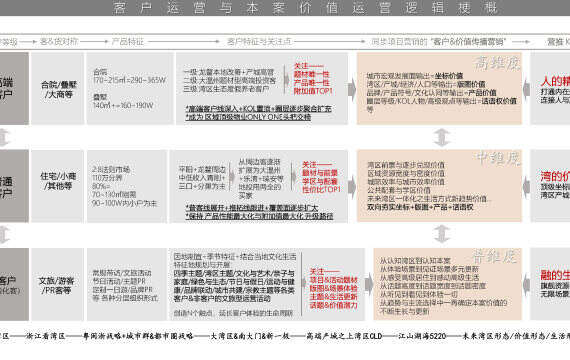The image size is (570, 360).
Task: Click the gray title bar 客户运营与本案价值运营逻辑梗概
Action: coord(285,8)
